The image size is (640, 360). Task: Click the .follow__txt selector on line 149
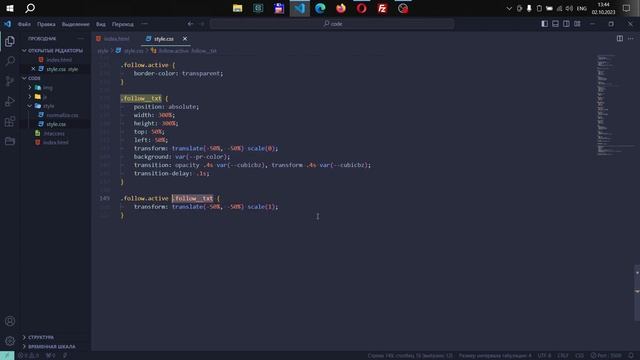point(192,198)
